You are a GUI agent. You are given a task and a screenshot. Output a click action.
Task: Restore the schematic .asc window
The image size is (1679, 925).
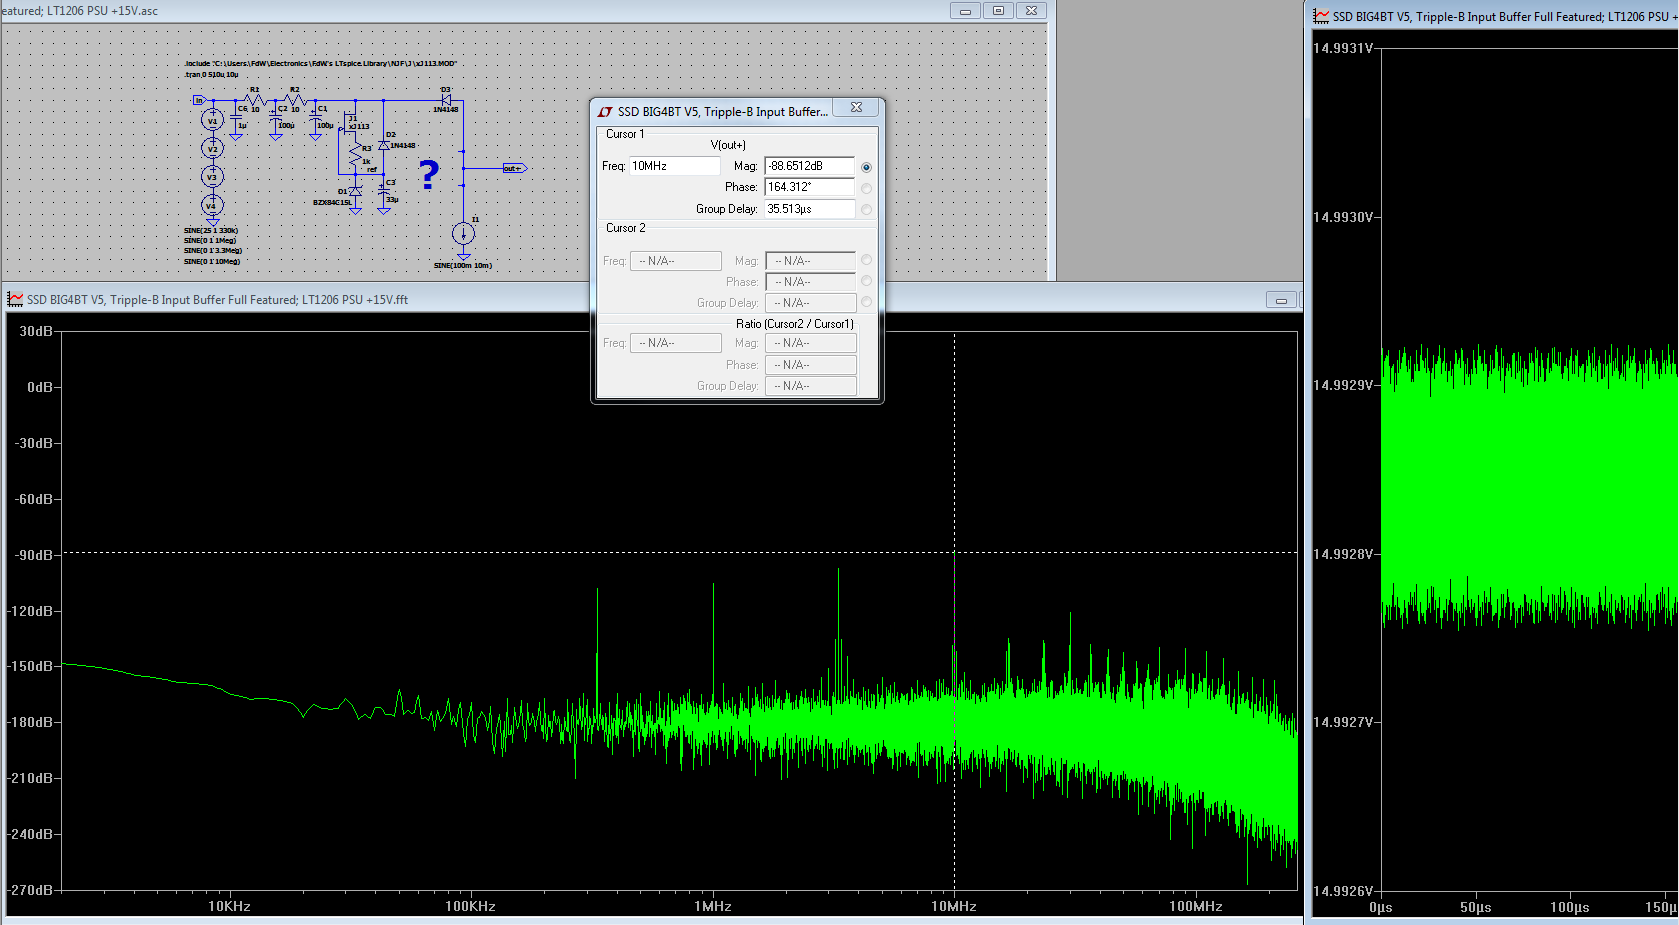pos(998,11)
